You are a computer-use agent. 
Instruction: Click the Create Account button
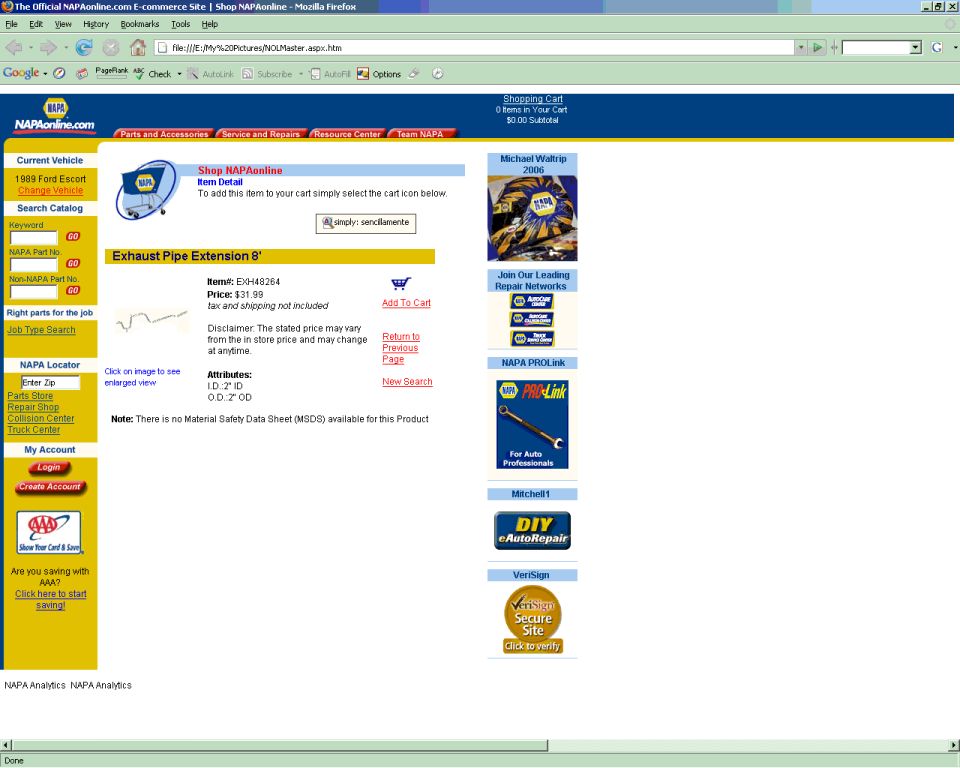[x=50, y=488]
